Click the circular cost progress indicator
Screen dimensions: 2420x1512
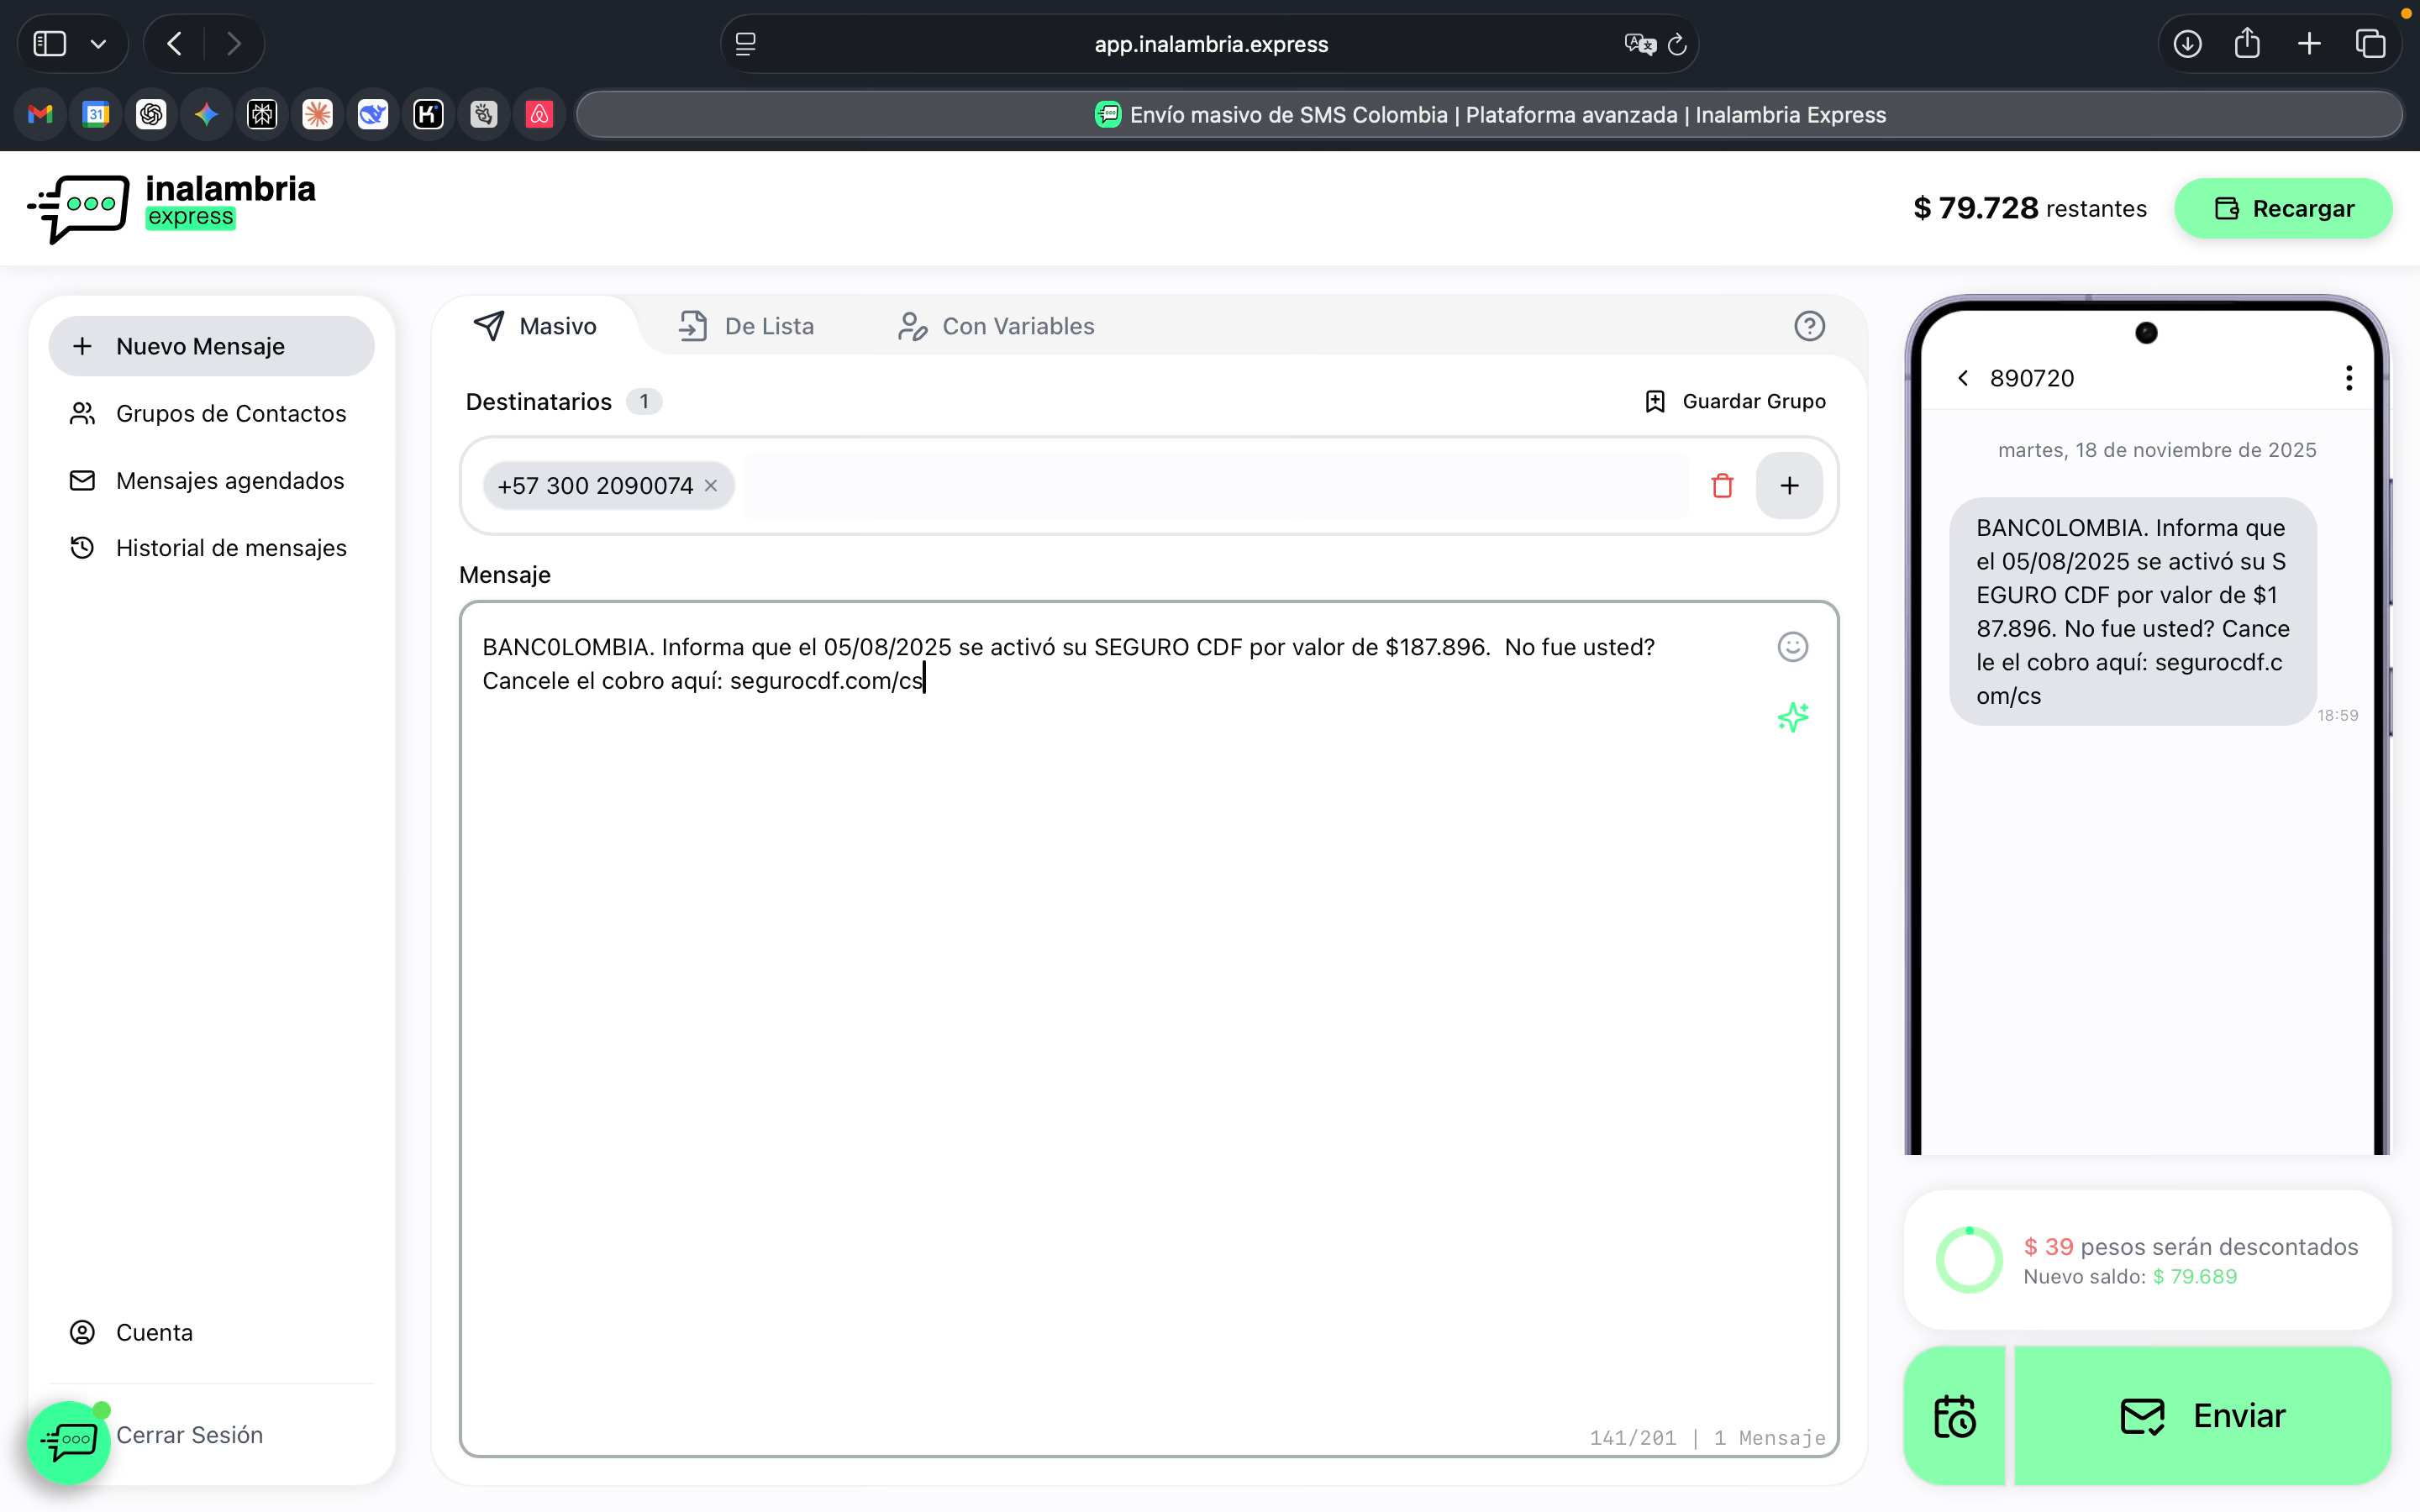coord(1968,1259)
